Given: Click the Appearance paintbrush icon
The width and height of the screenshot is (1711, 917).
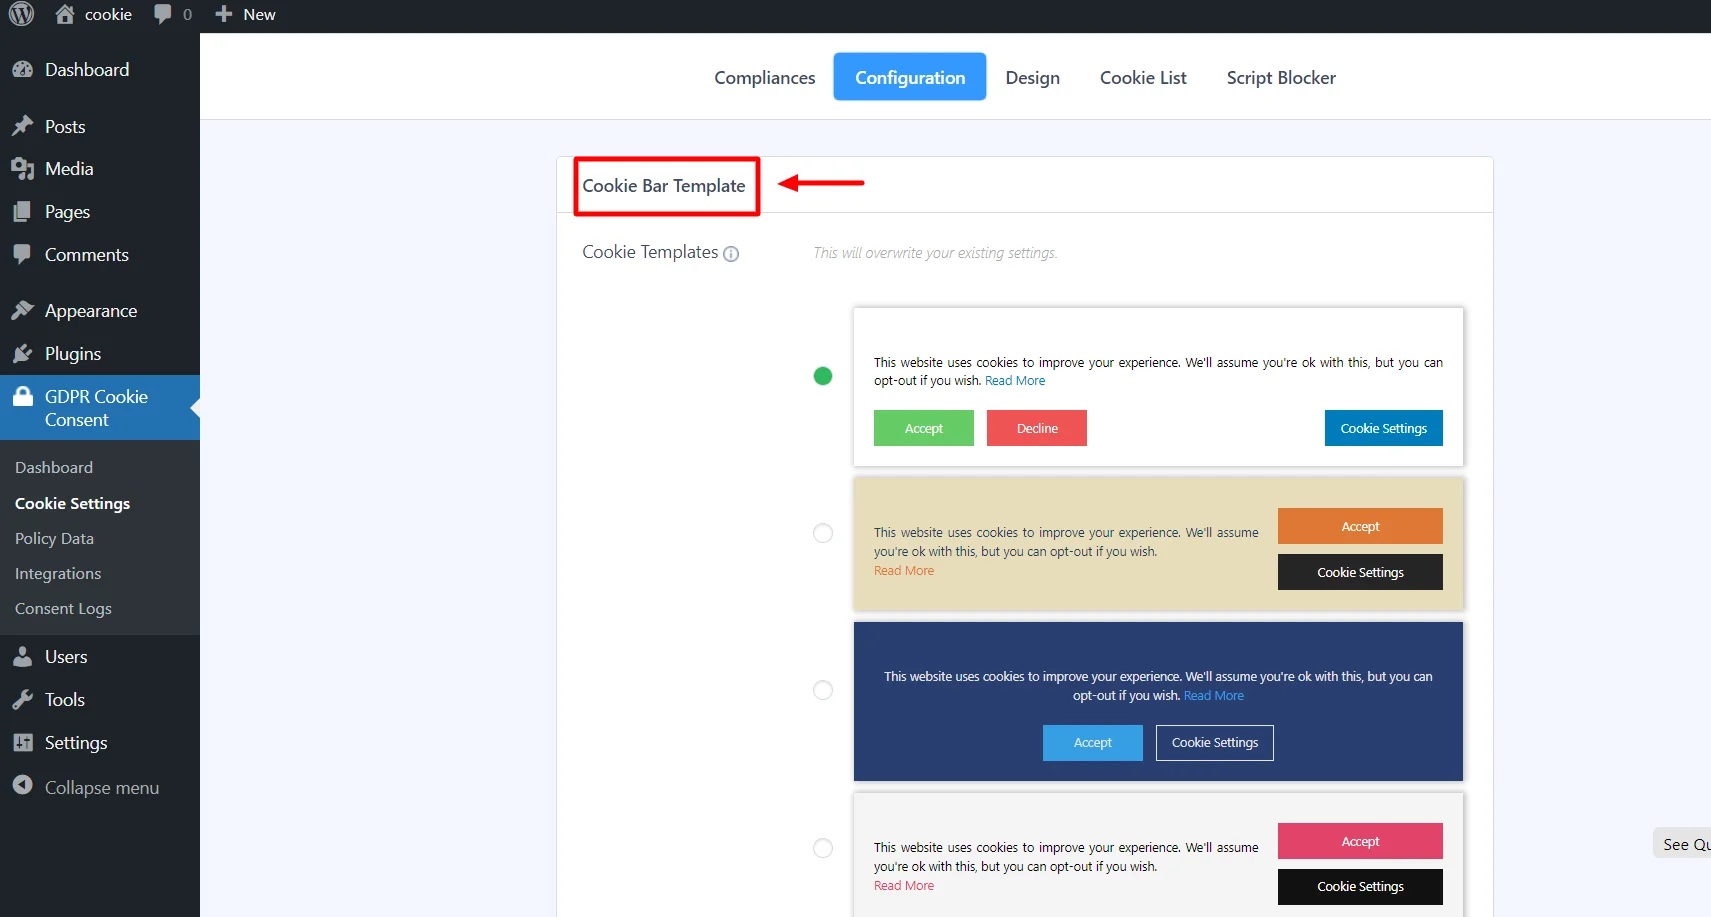Looking at the screenshot, I should tap(22, 311).
